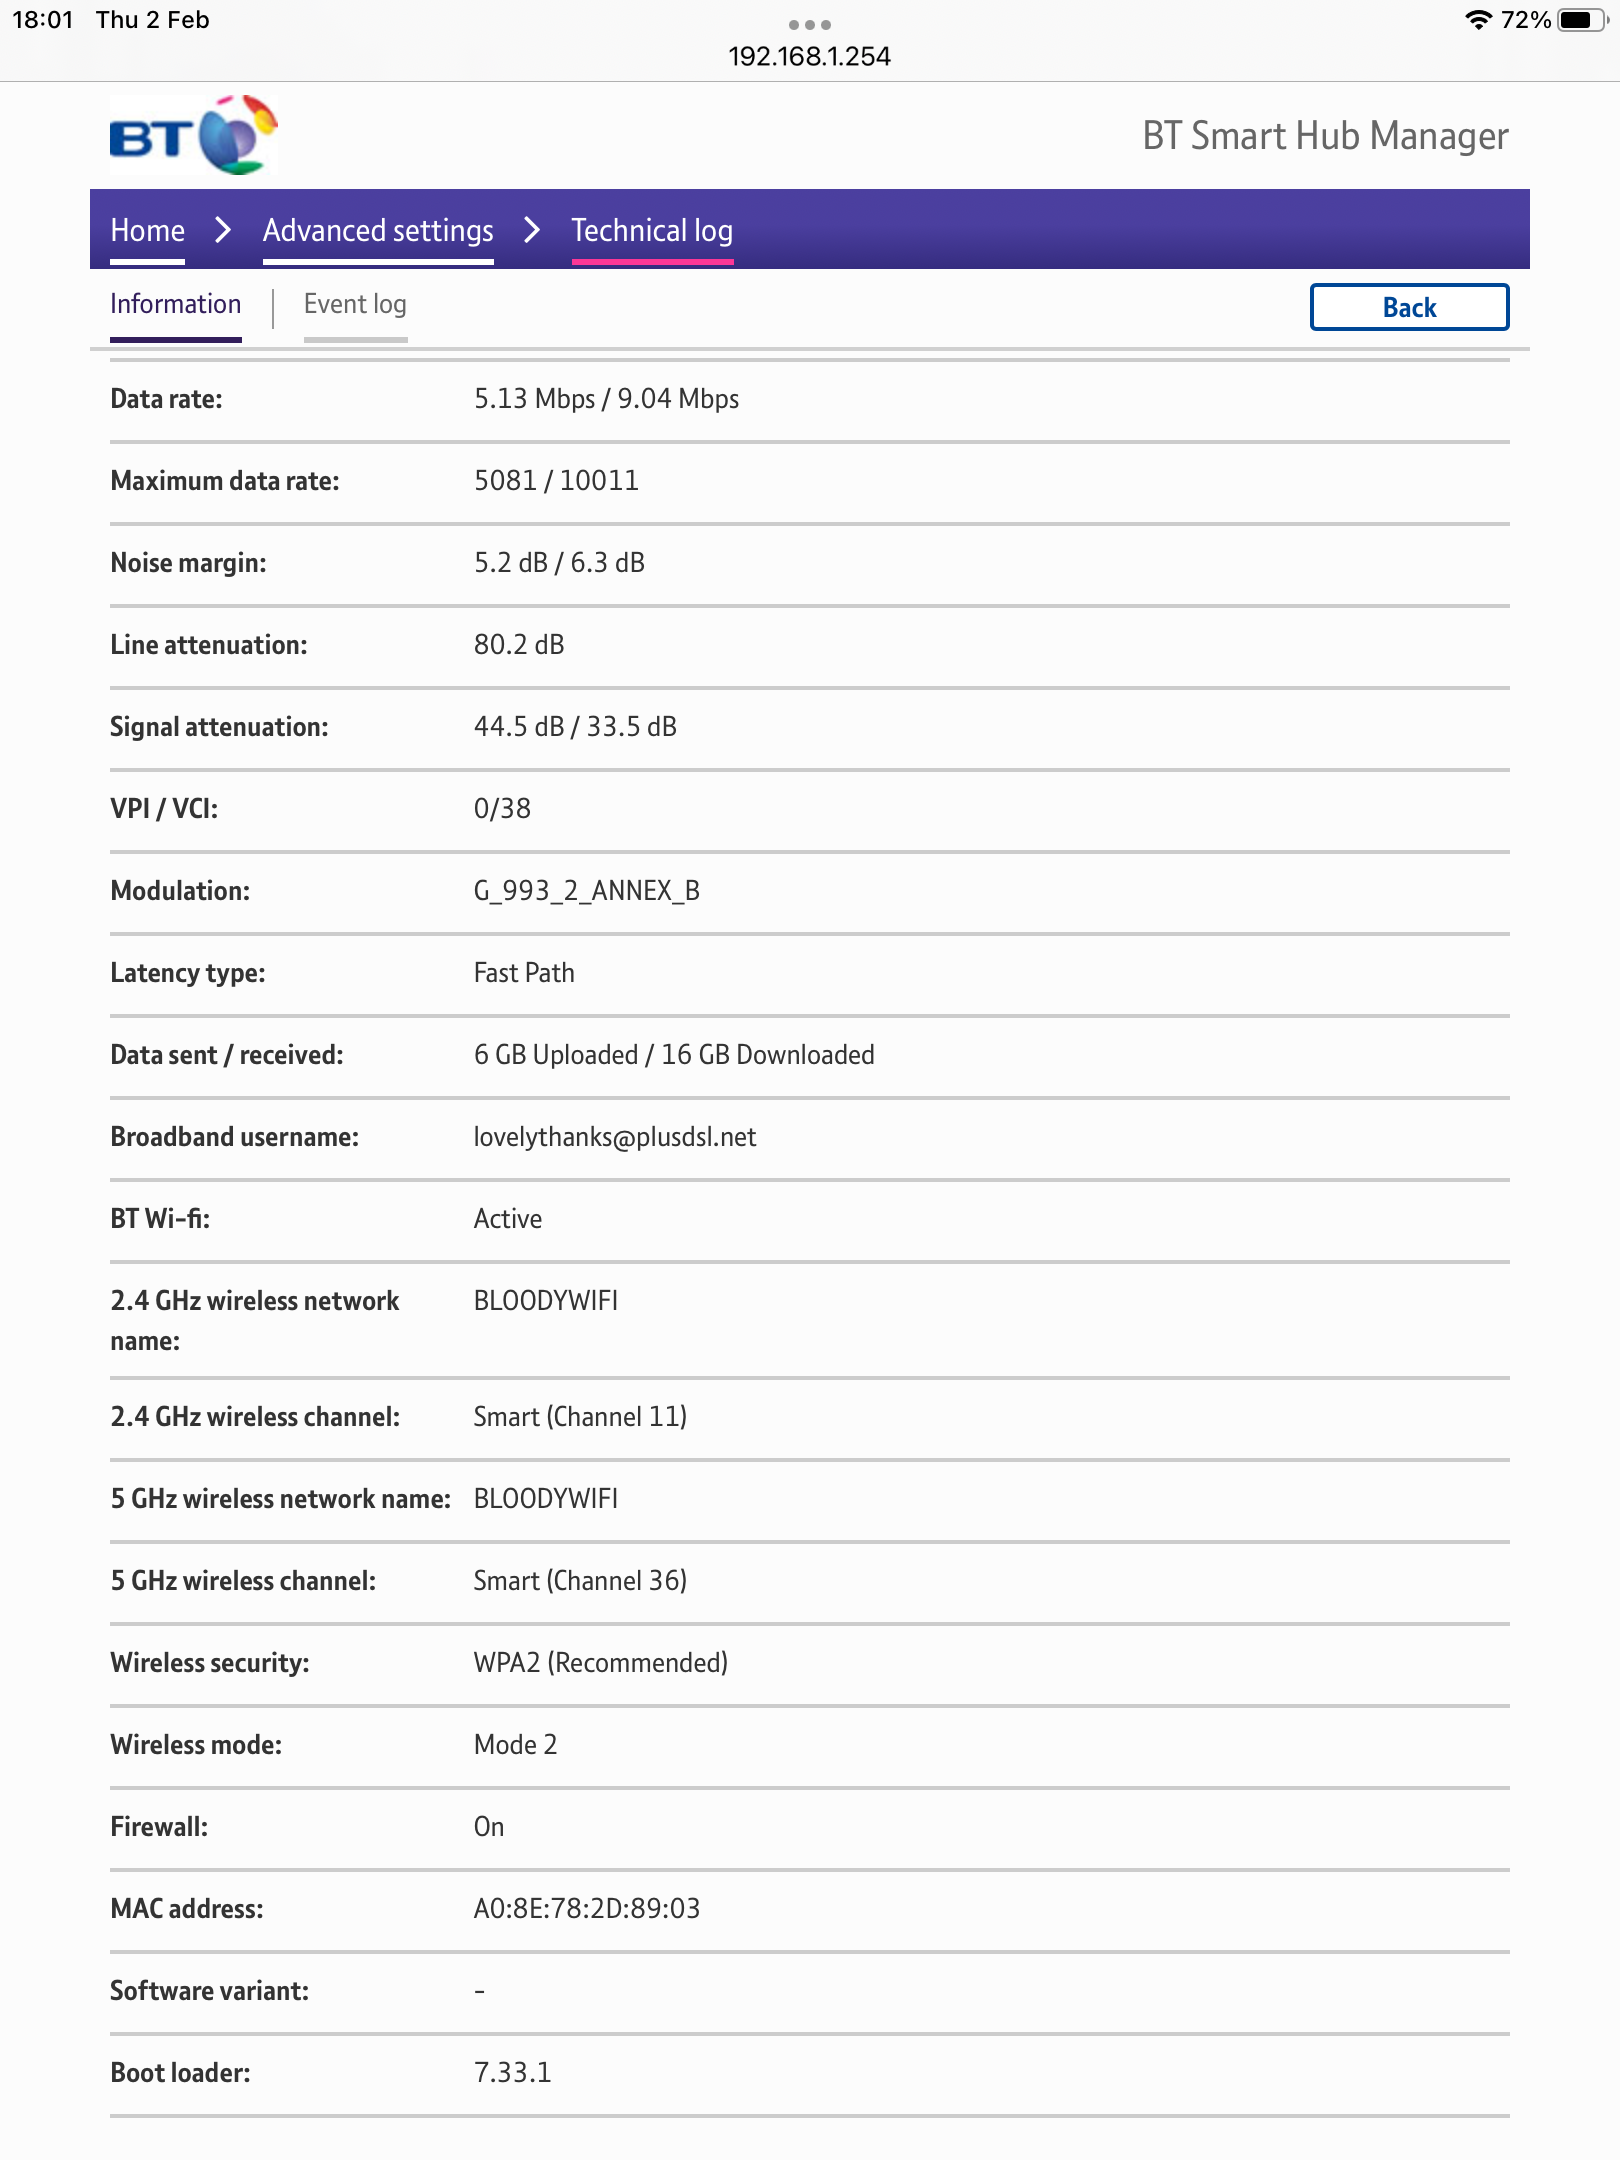Click the chevron after Home breadcrumb
Viewport: 1620px width, 2160px height.
pos(223,230)
